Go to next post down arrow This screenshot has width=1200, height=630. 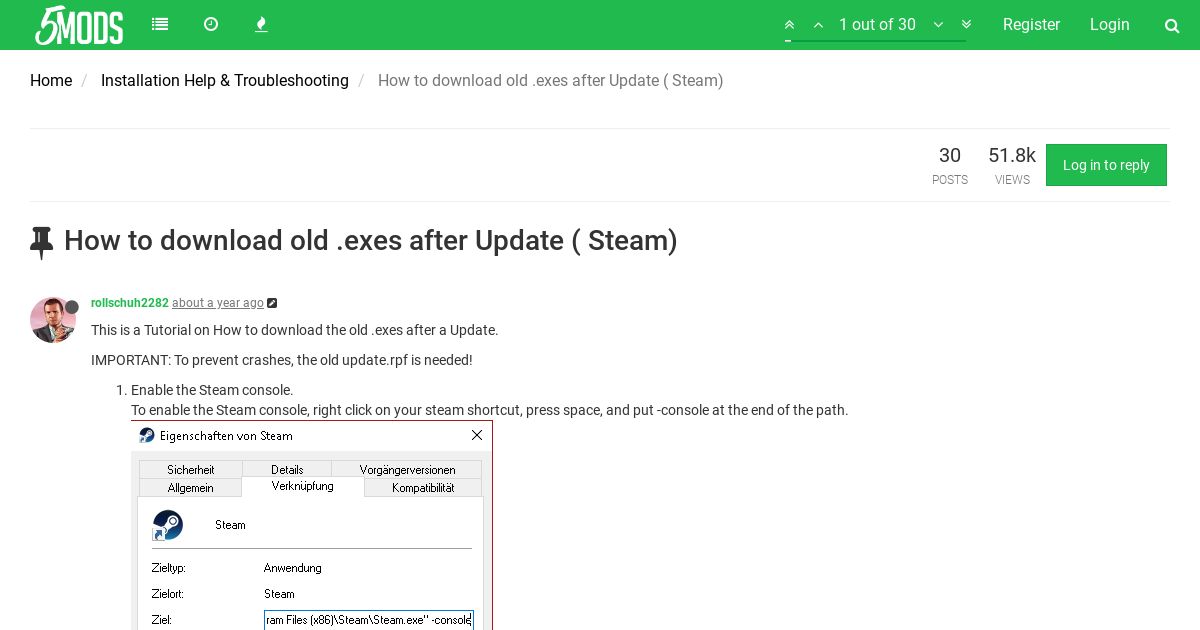coord(938,25)
